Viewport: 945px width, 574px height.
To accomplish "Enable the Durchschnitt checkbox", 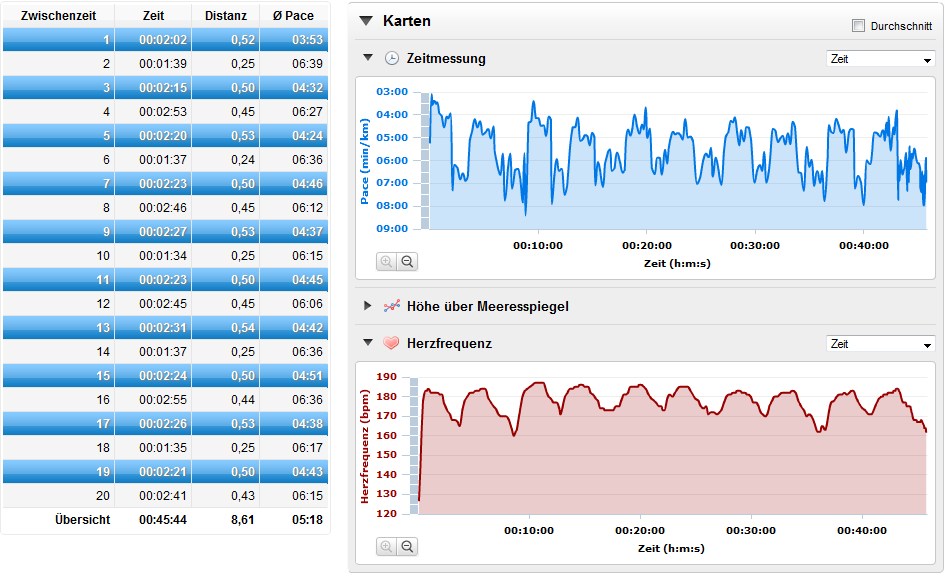I will [858, 25].
